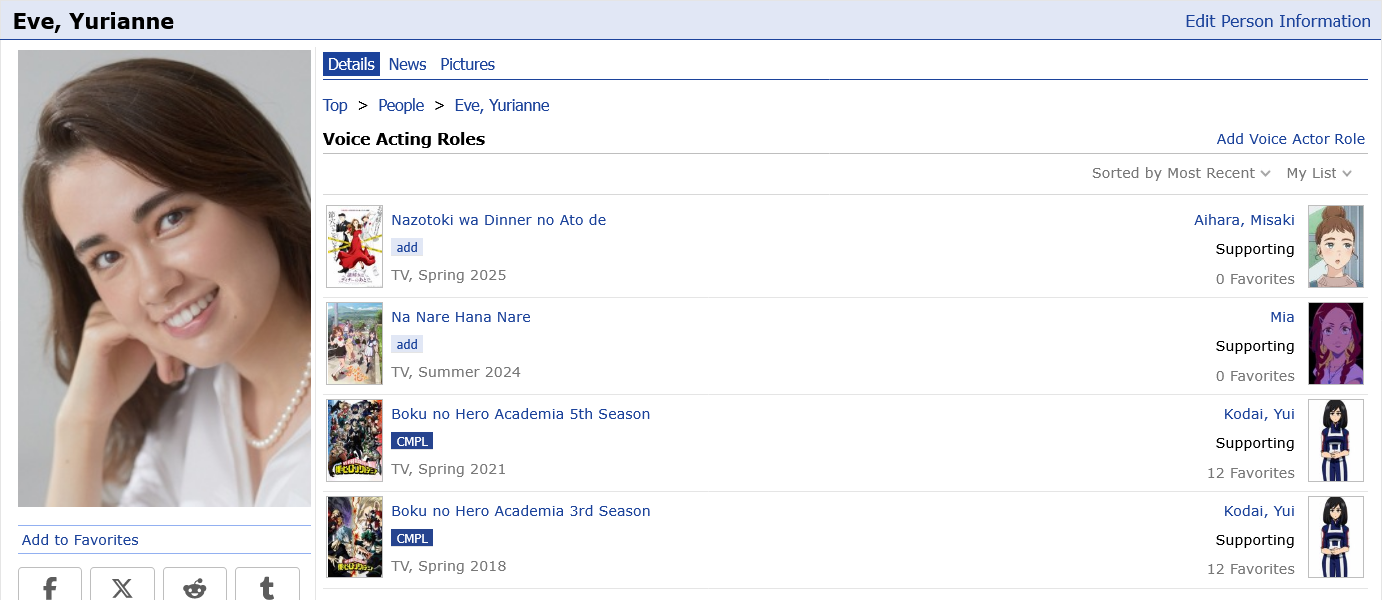Share the page on Facebook
1393x604 pixels.
click(x=50, y=586)
